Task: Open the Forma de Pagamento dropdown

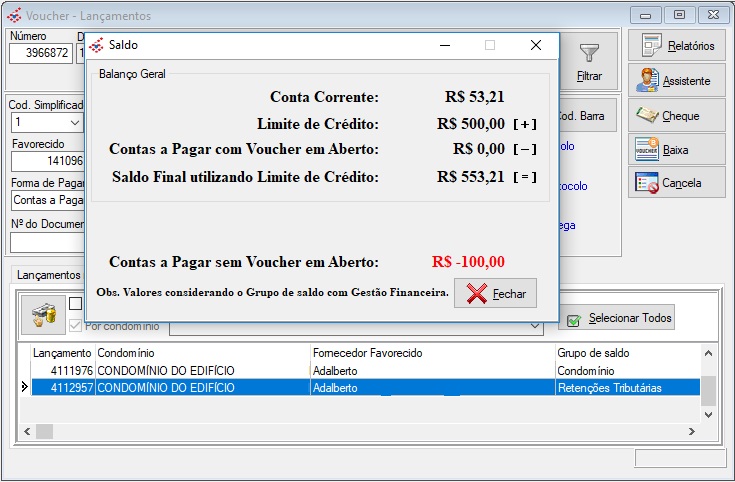Action: point(47,200)
